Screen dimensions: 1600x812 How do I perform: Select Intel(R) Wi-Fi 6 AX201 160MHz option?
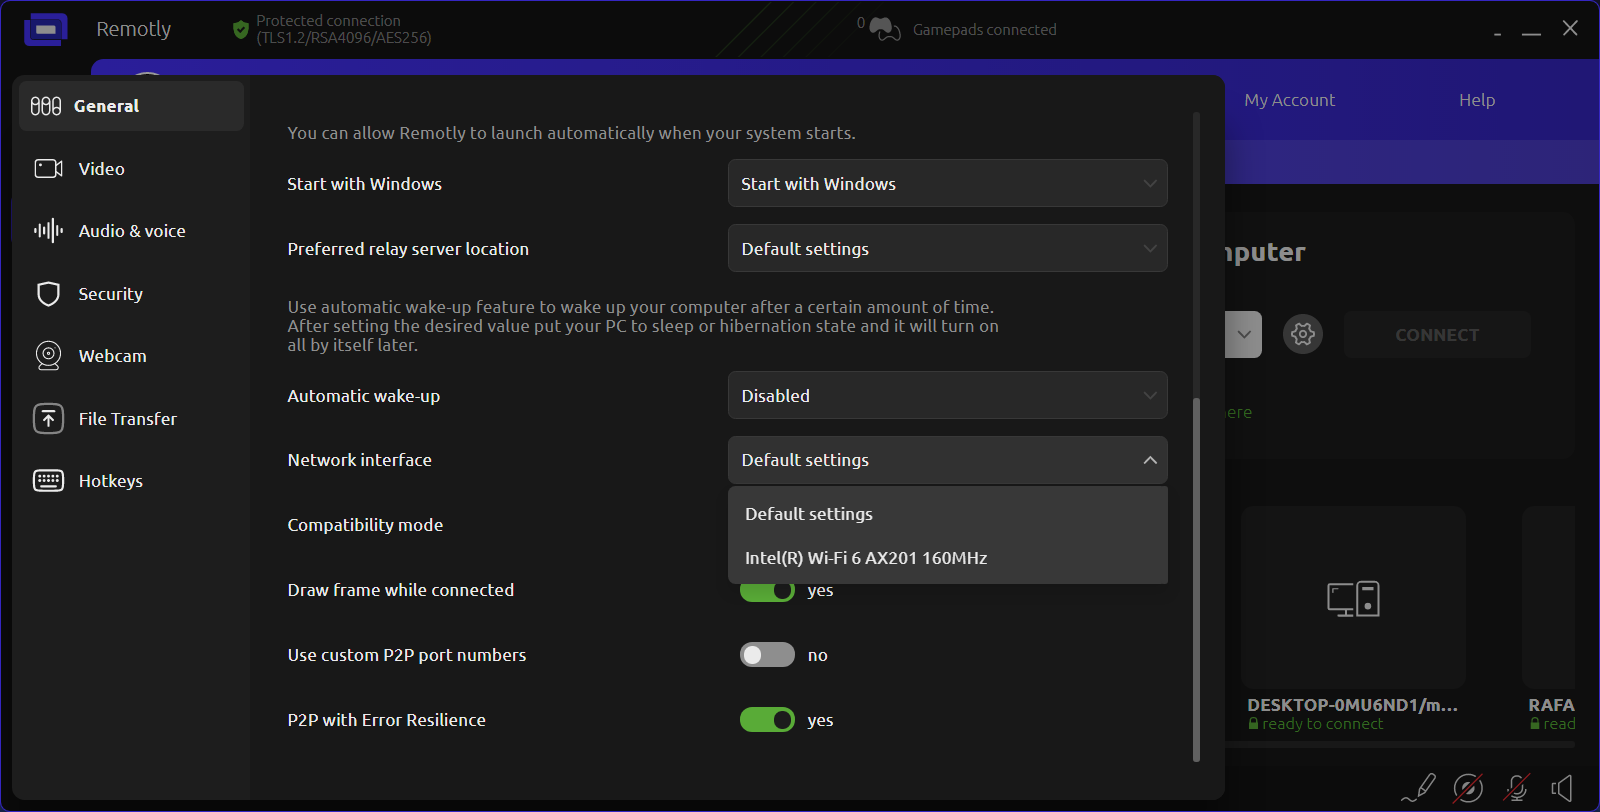(947, 558)
